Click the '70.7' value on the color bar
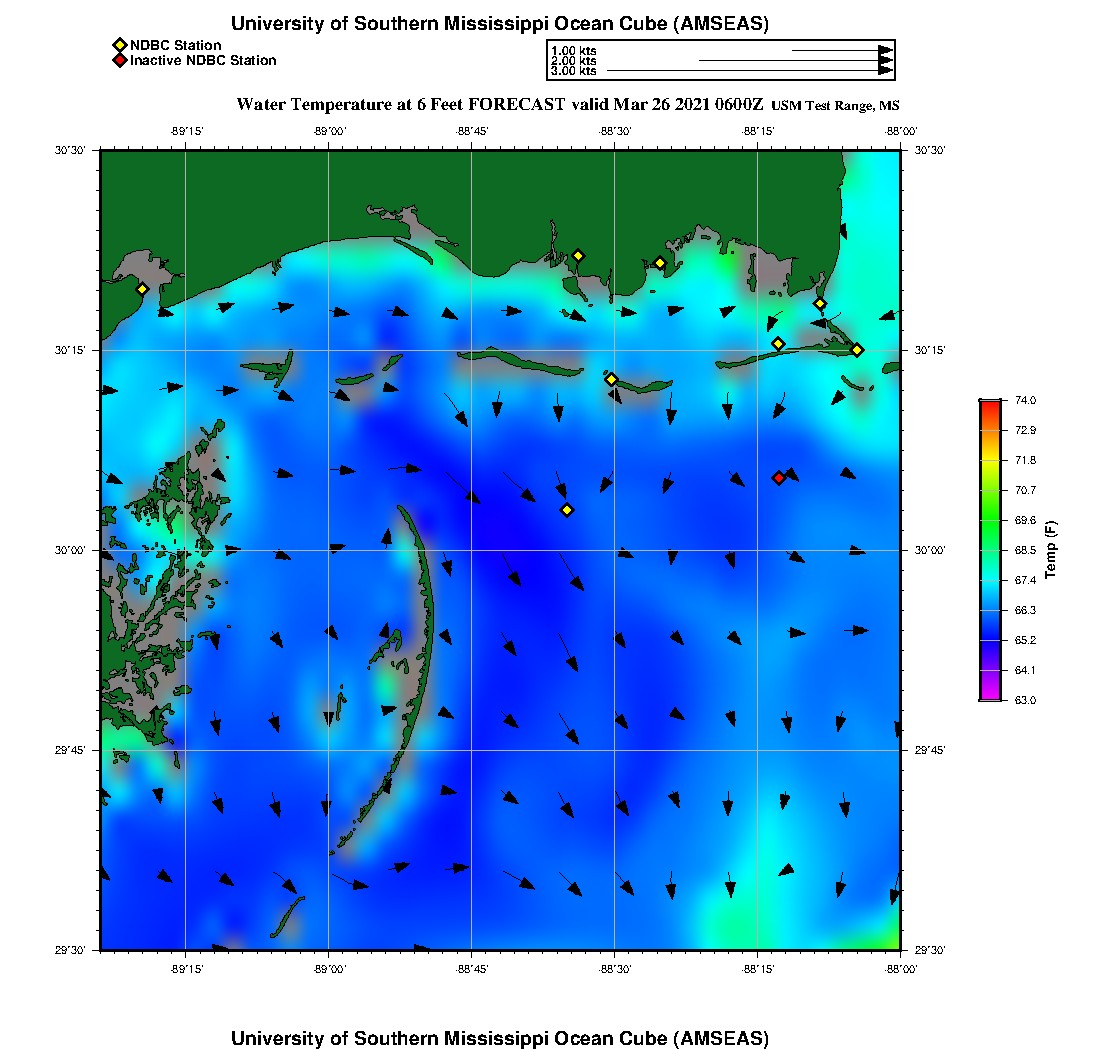The image size is (1100, 1050). [1025, 490]
